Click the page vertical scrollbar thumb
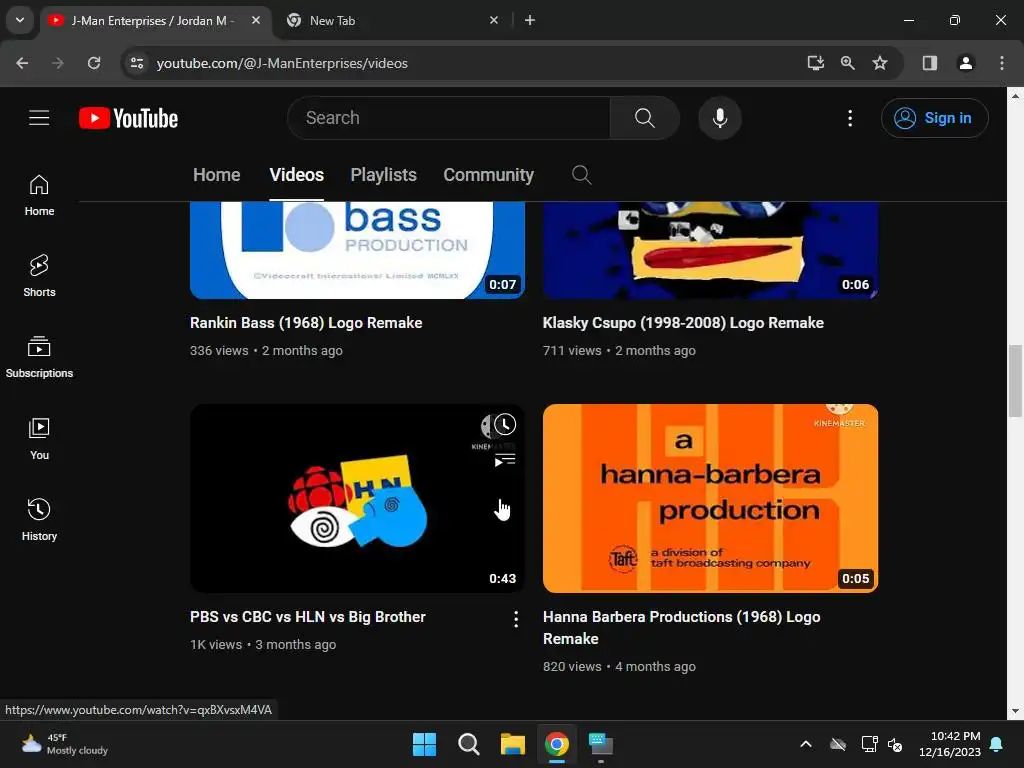This screenshot has height=768, width=1024. point(1015,380)
